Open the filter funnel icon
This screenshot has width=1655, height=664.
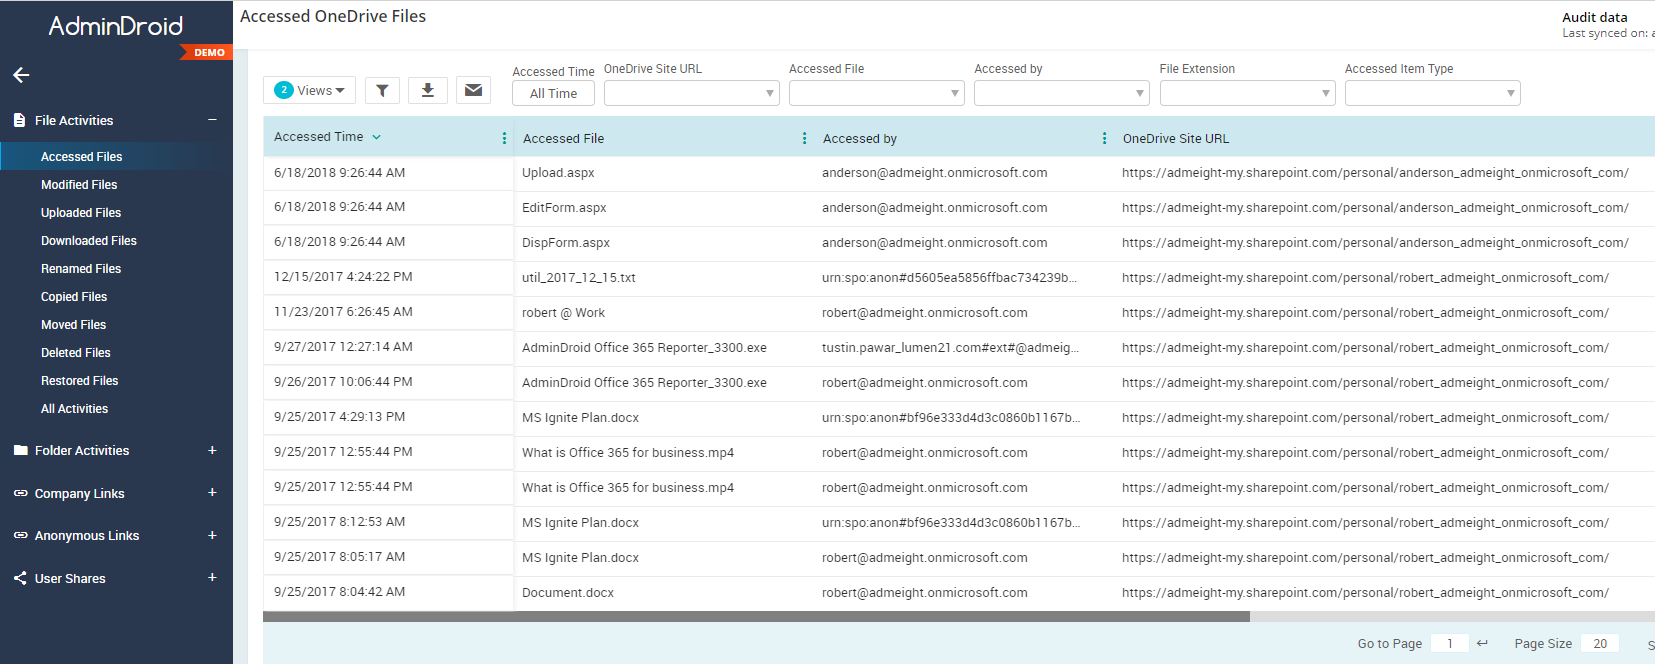[382, 91]
